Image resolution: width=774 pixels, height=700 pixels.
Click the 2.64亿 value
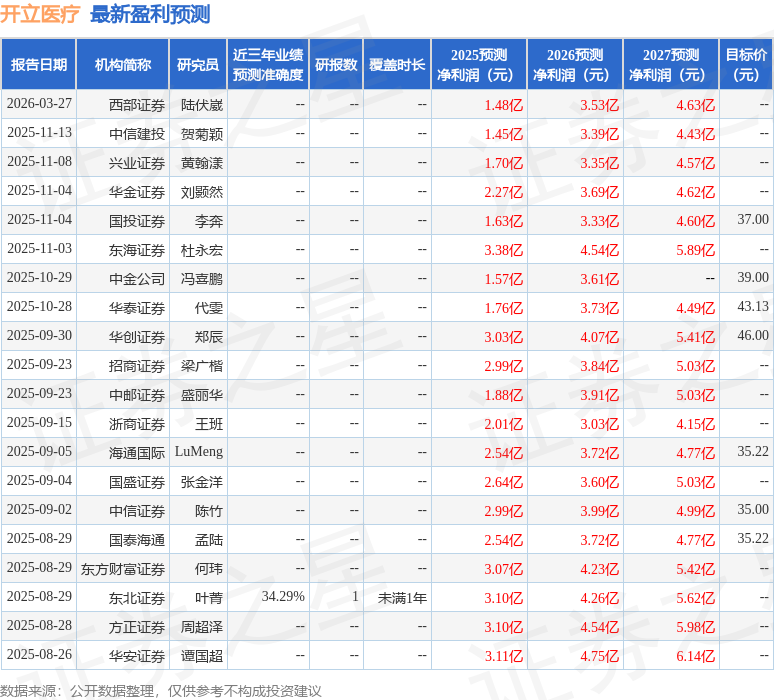pyautogui.click(x=503, y=482)
